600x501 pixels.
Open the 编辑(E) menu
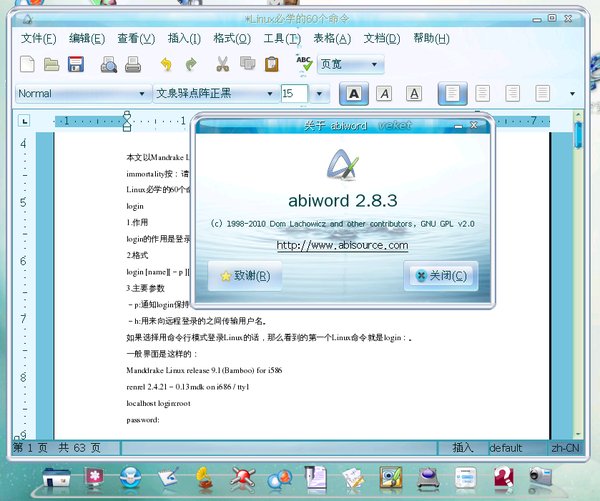coord(87,38)
